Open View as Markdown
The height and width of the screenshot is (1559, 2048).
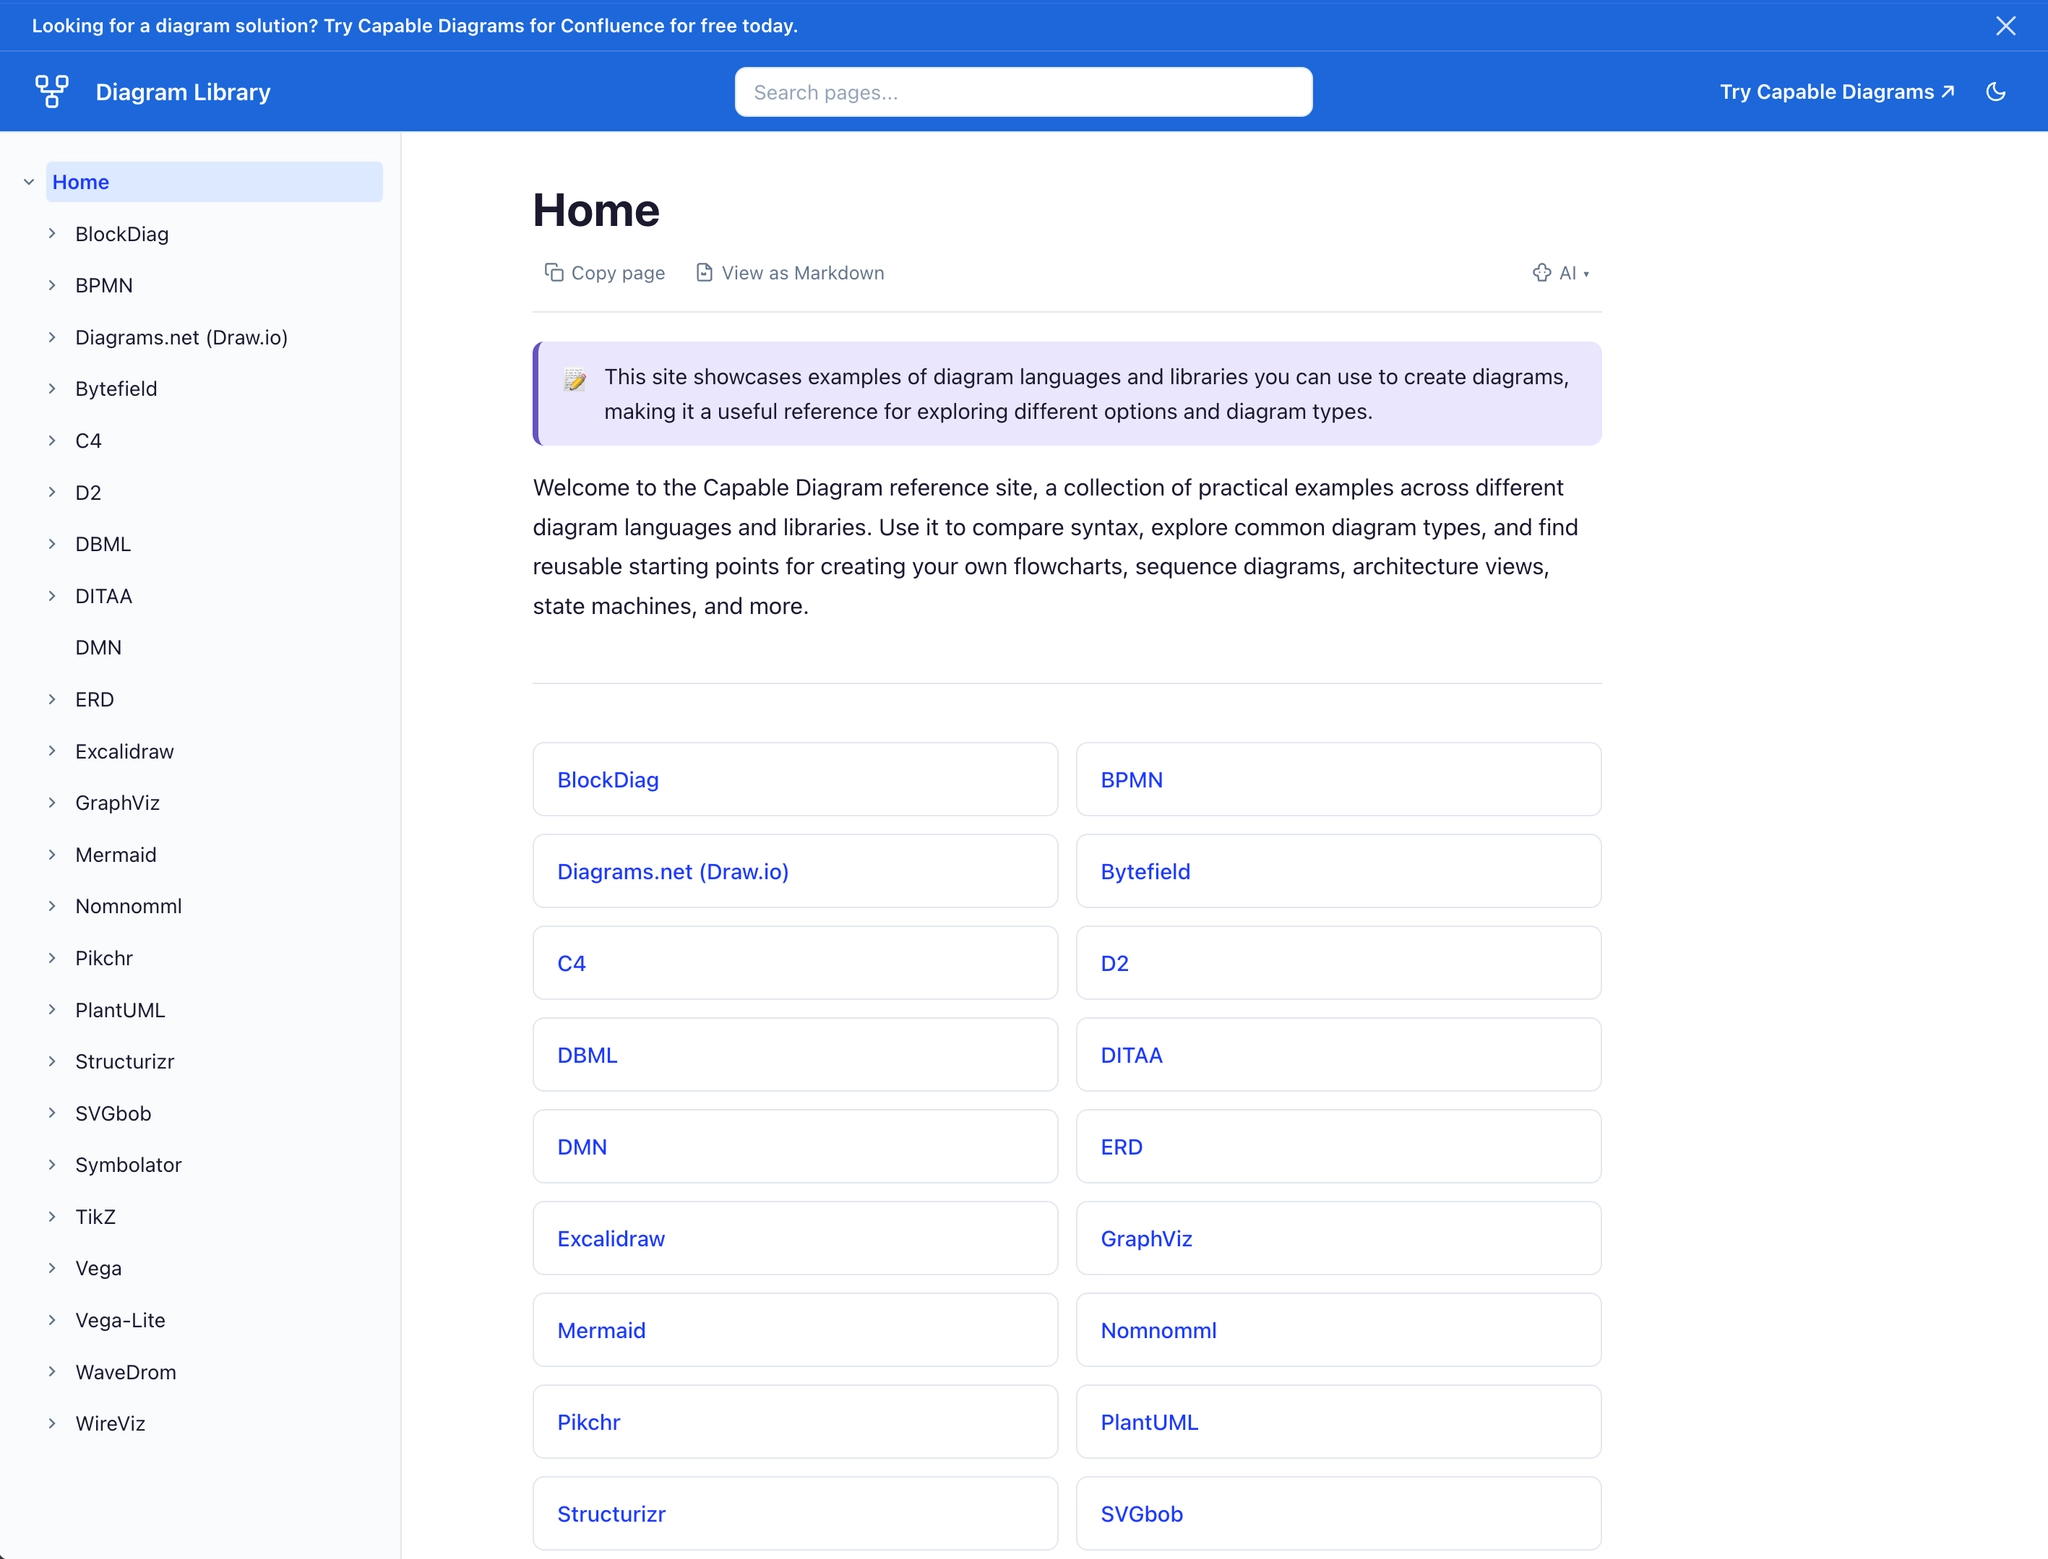790,273
